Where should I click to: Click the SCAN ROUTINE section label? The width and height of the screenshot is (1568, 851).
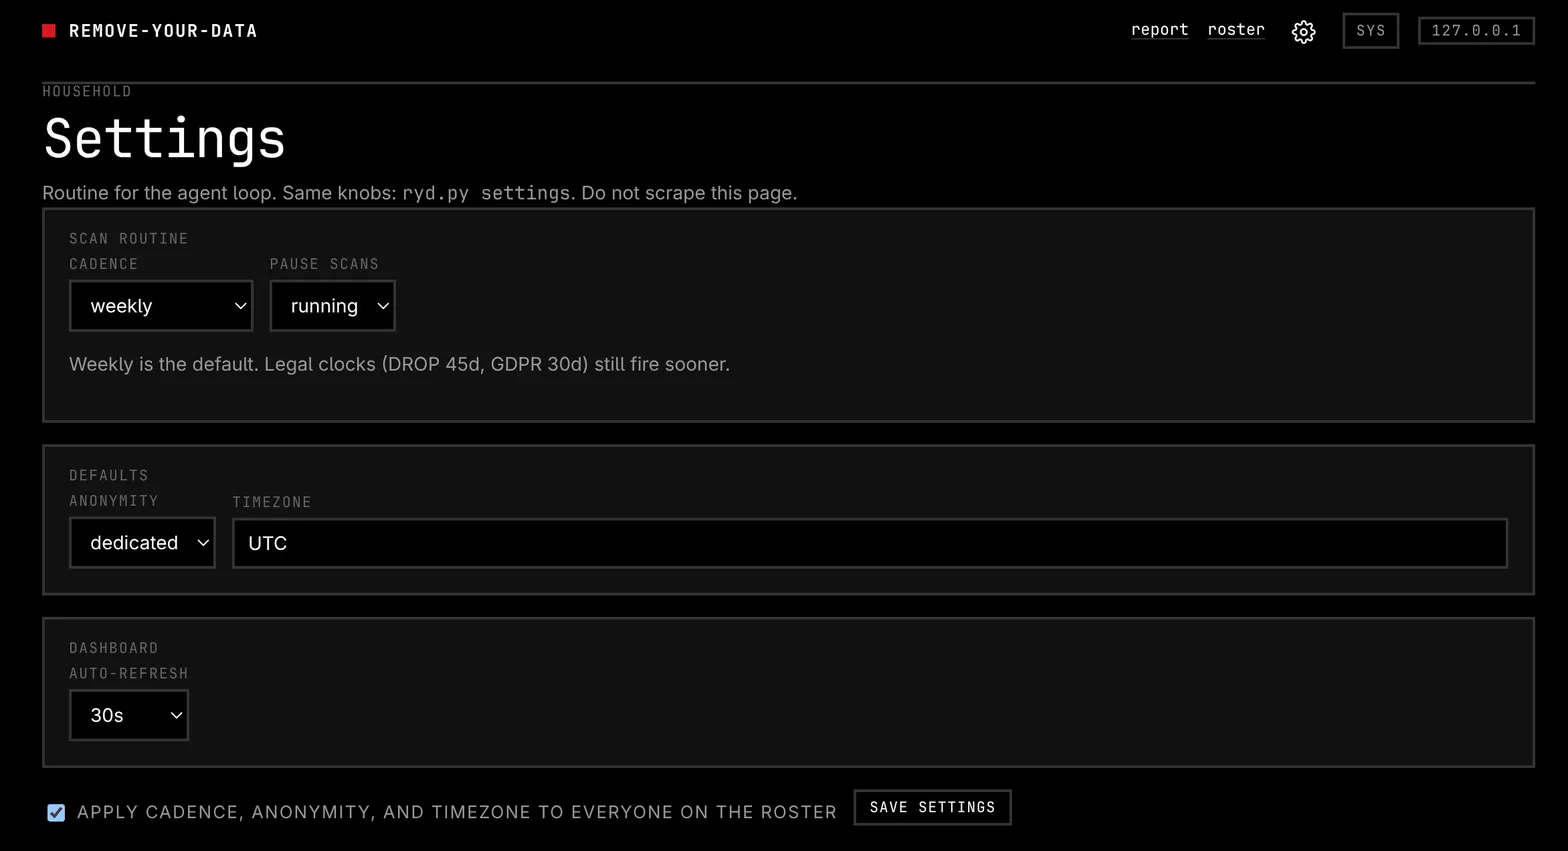(129, 239)
